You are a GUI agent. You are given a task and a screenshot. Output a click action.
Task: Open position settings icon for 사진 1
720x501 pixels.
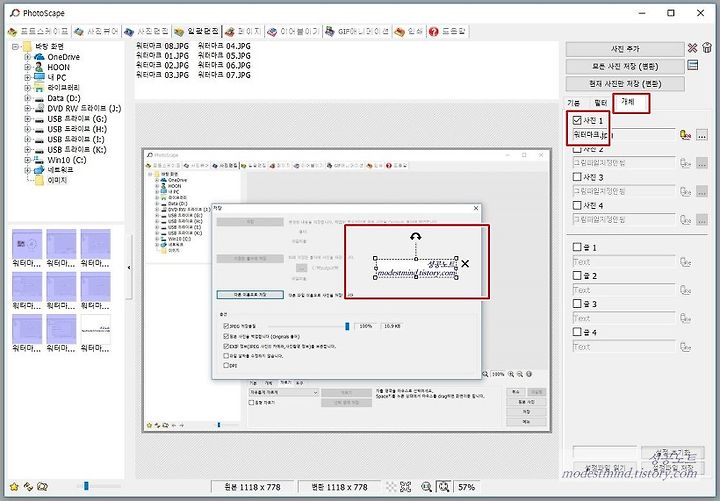click(x=685, y=135)
